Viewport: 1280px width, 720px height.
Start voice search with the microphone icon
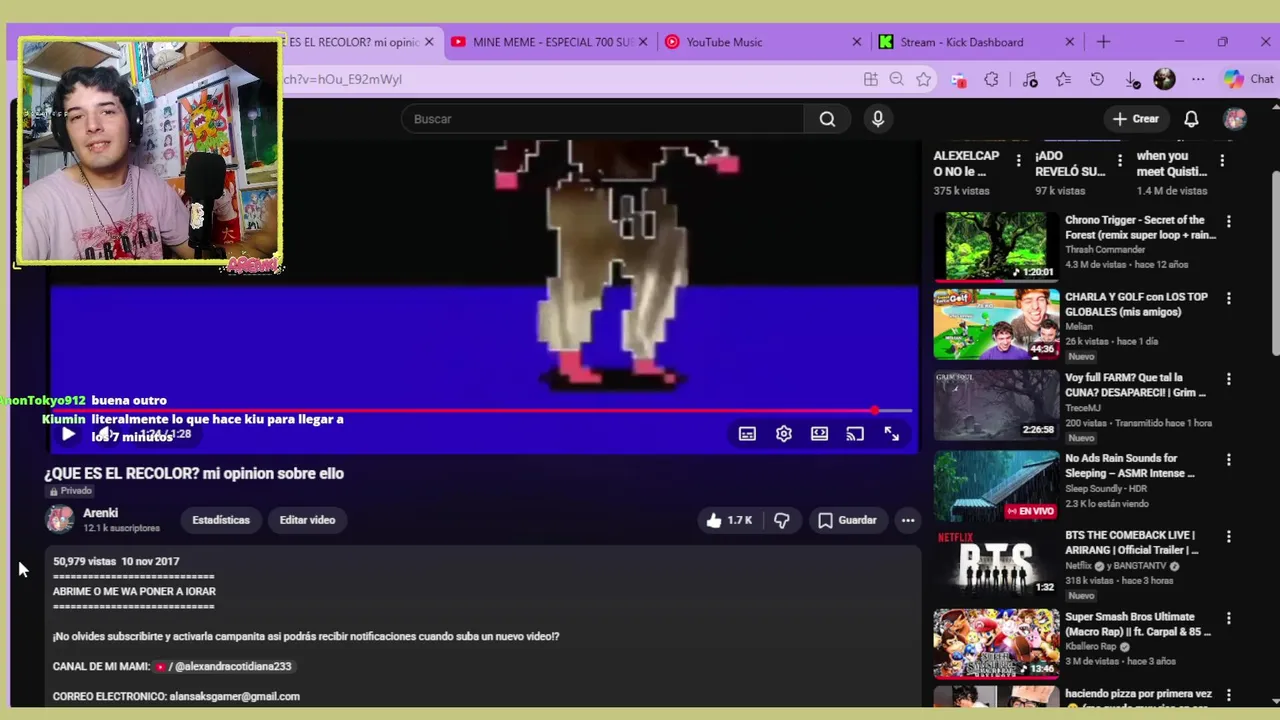tap(878, 119)
